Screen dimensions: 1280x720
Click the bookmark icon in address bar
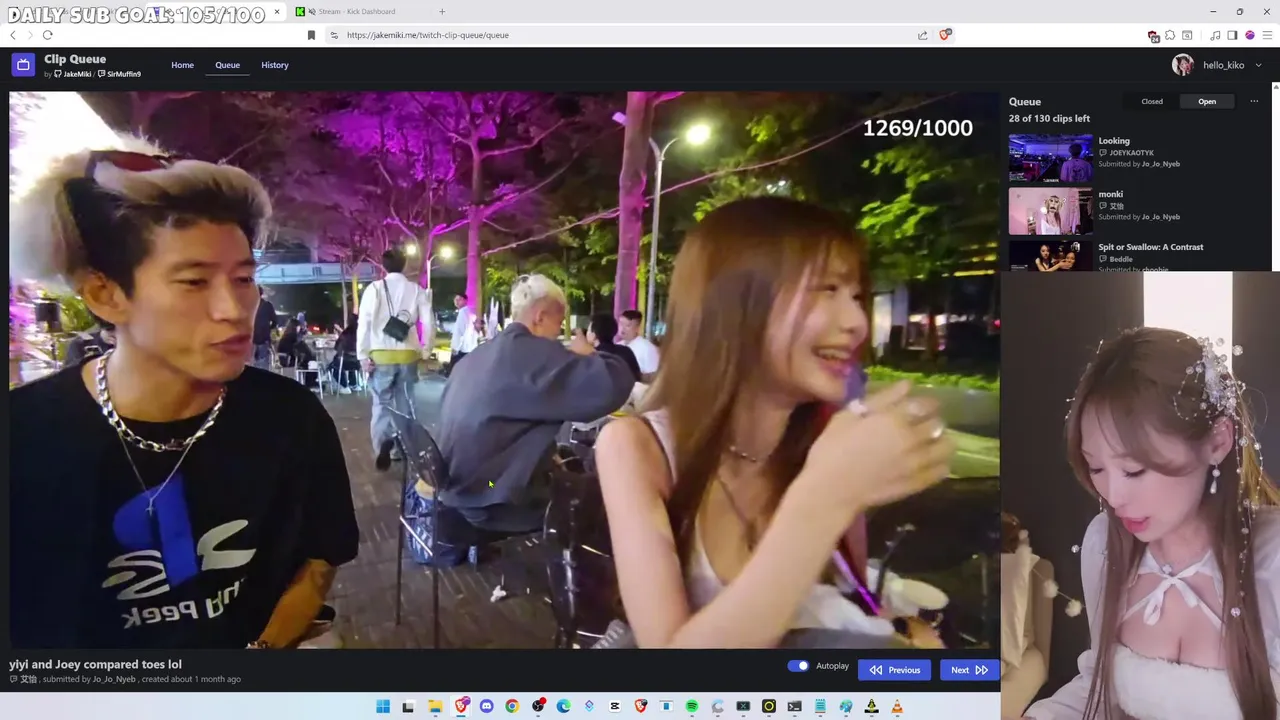click(x=311, y=35)
